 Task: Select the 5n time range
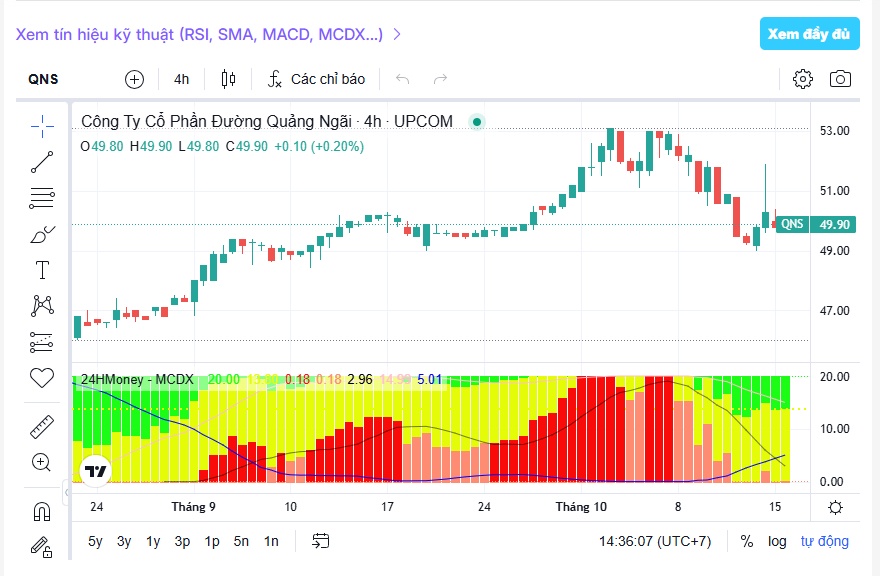coord(241,541)
